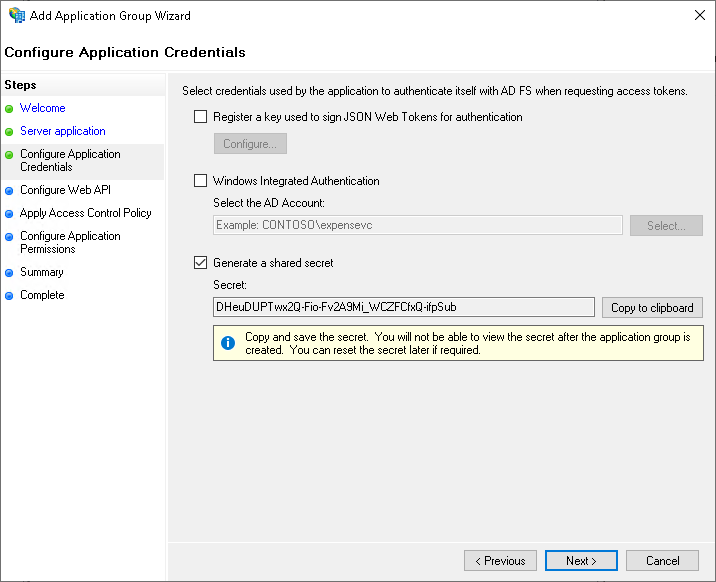Click the wizard icon in title bar
This screenshot has height=582, width=716.
16,16
